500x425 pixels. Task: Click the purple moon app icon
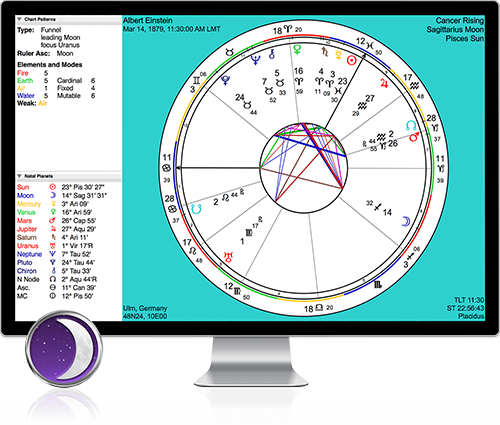pos(64,349)
